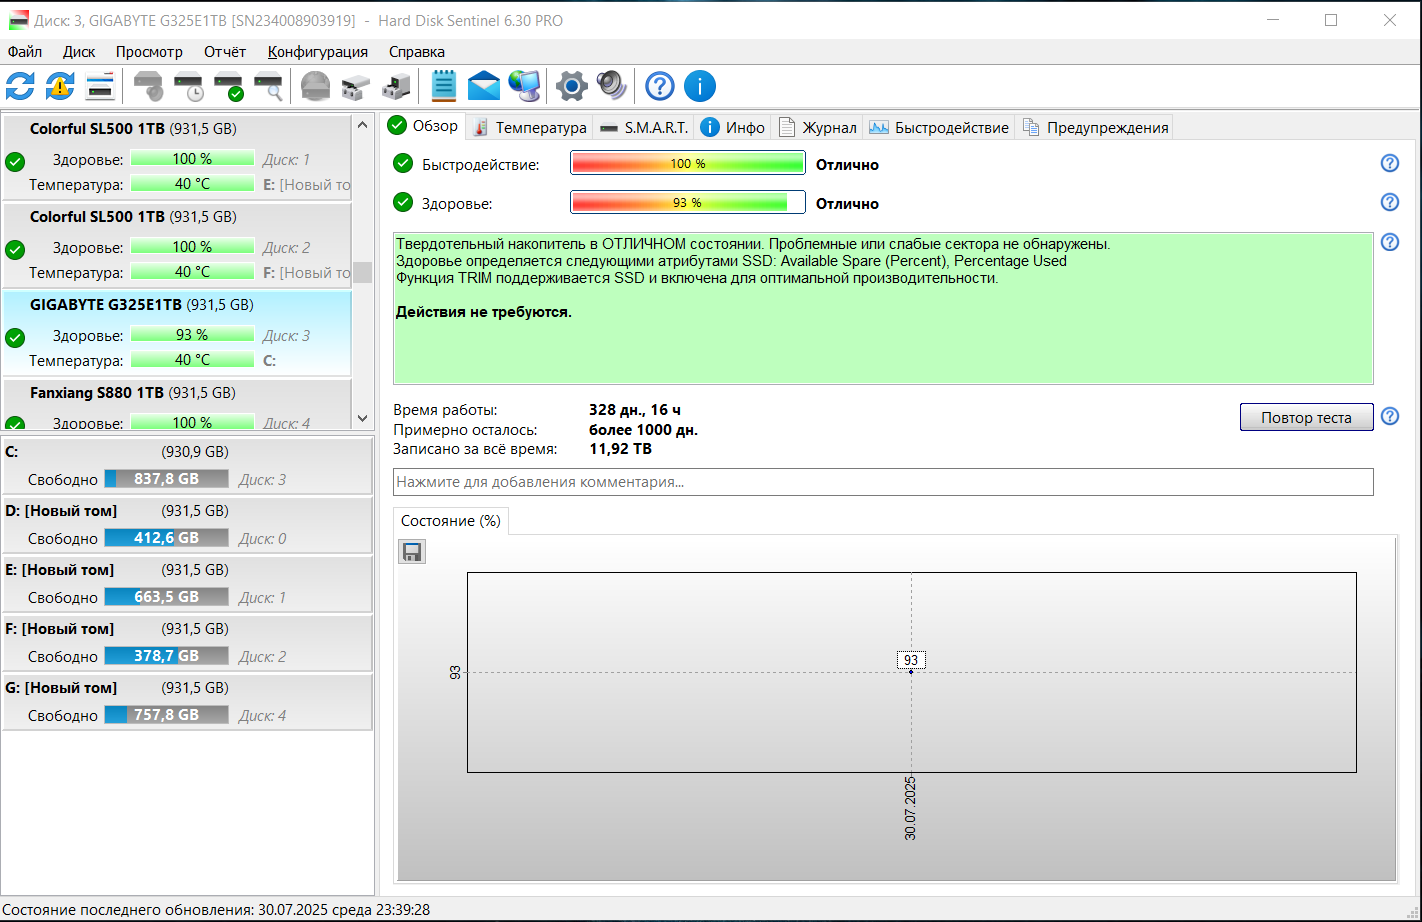Click the Быстродействие 100 % gradient bar
The height and width of the screenshot is (922, 1422).
(x=688, y=163)
